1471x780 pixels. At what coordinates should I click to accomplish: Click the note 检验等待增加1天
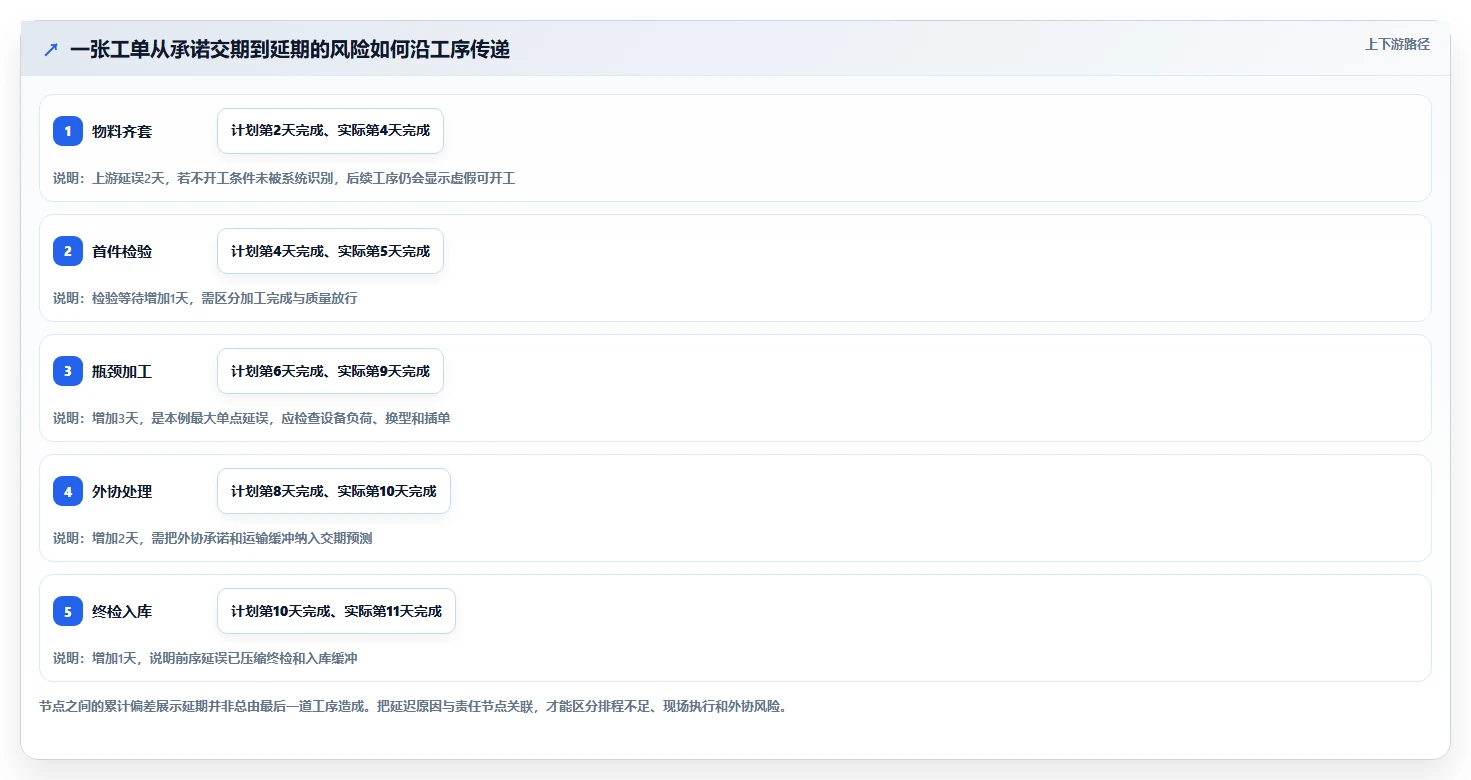coord(205,298)
